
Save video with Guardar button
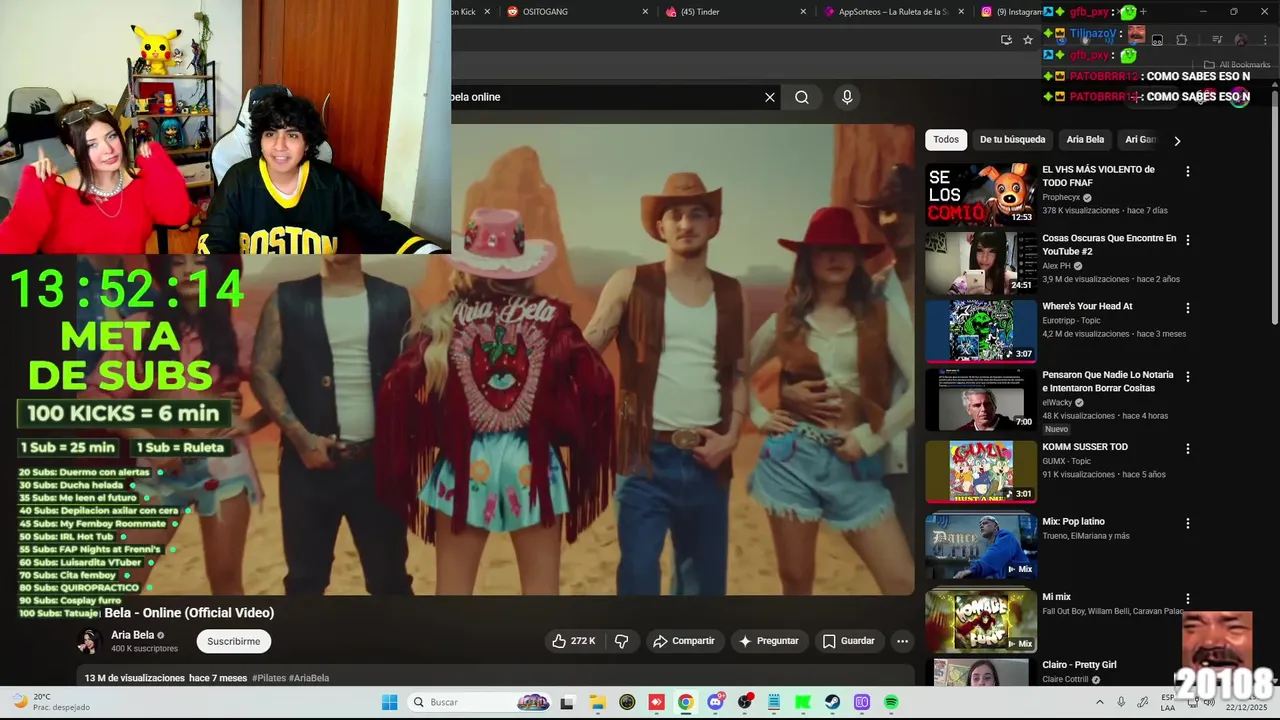848,641
